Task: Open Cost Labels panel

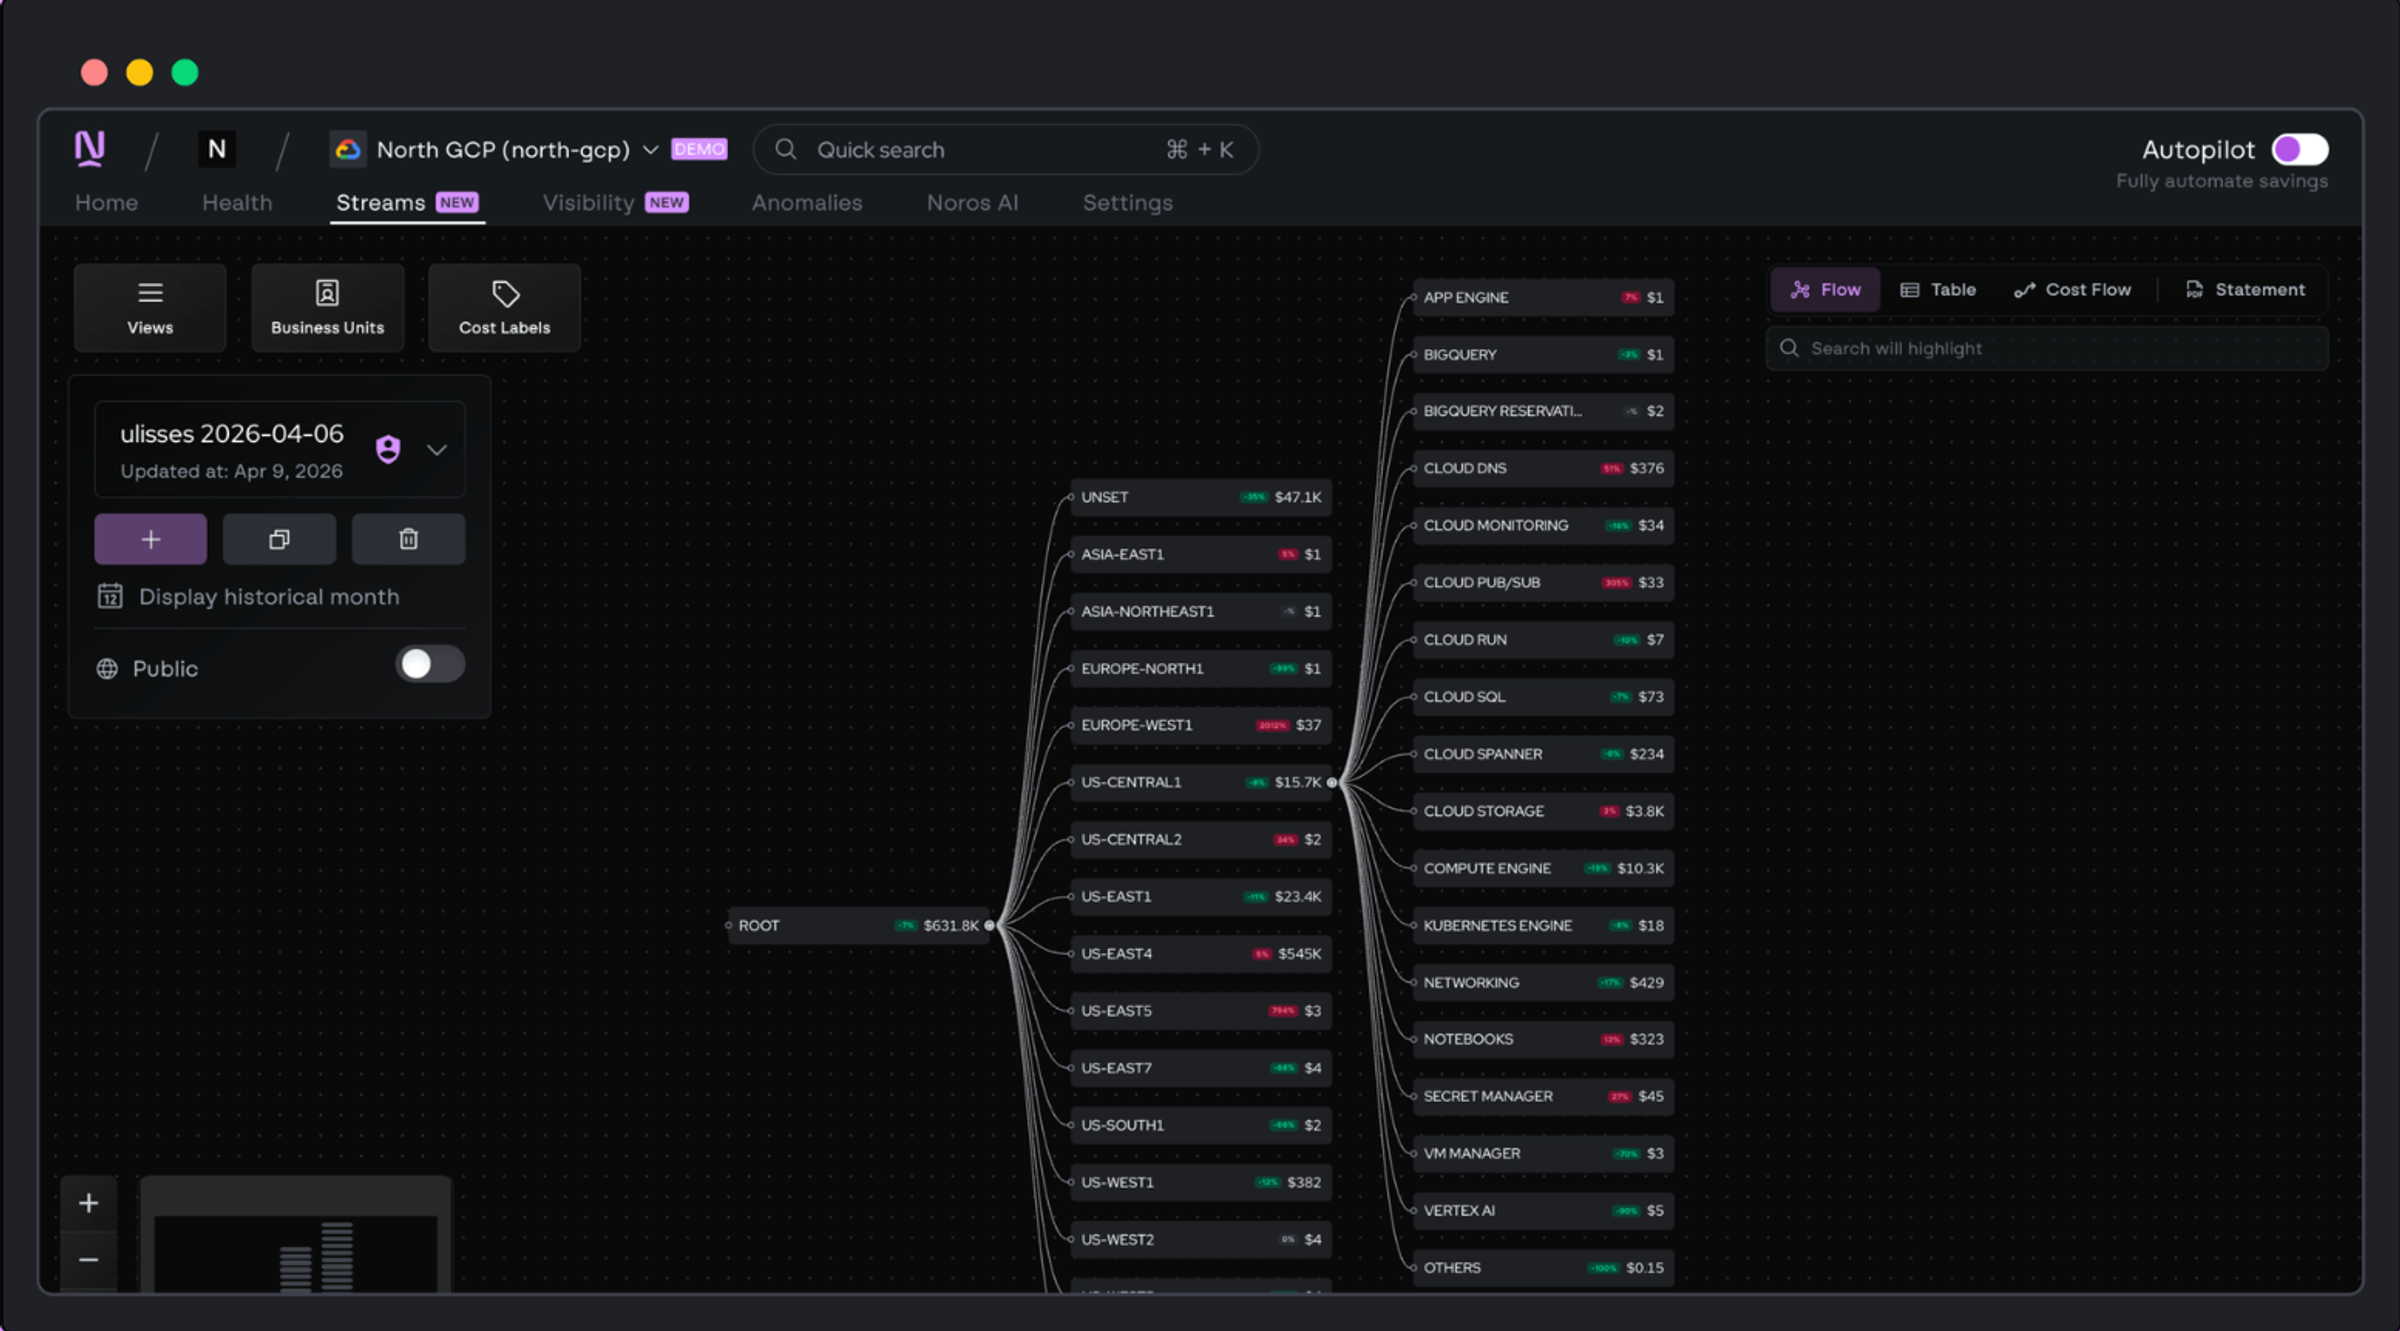Action: click(x=504, y=308)
